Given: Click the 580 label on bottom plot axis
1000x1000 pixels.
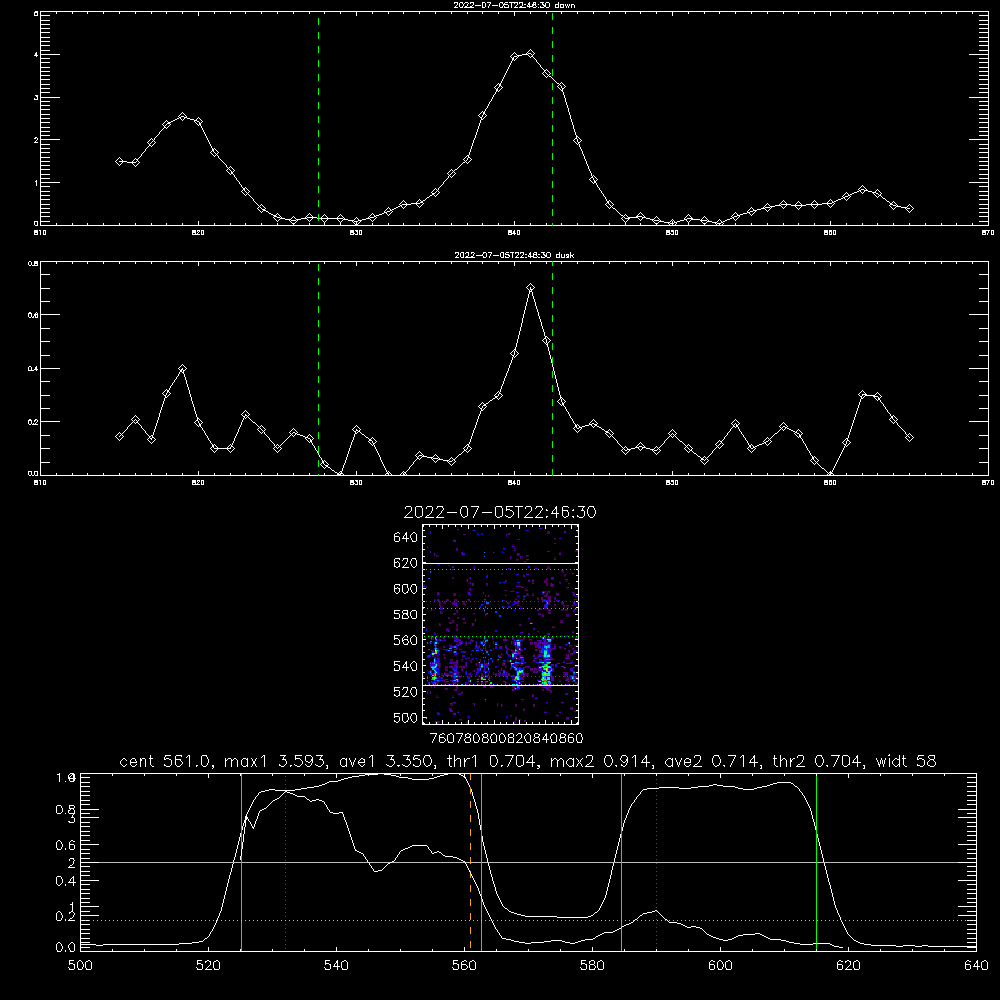Looking at the screenshot, I should (592, 966).
